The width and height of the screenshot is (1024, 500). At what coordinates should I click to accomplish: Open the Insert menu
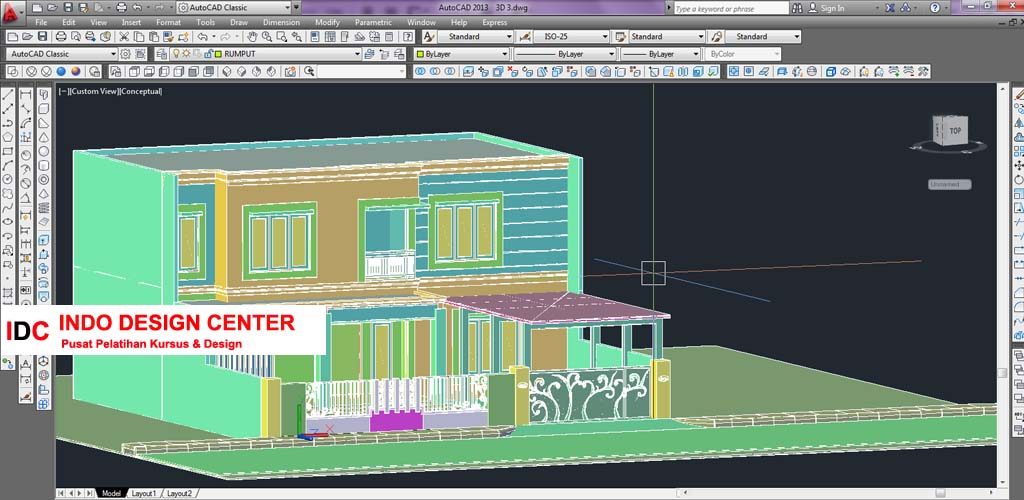click(x=131, y=22)
